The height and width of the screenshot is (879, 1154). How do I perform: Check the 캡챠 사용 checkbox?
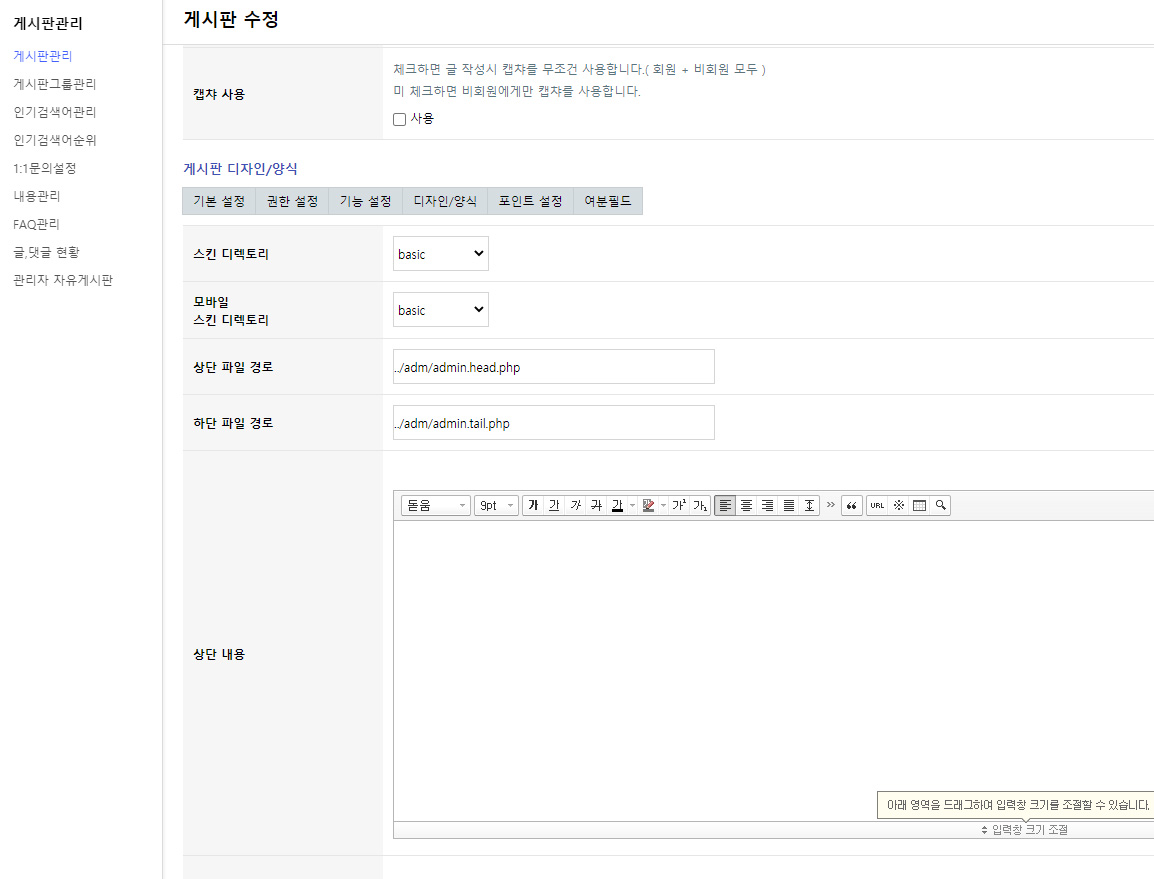(x=400, y=119)
